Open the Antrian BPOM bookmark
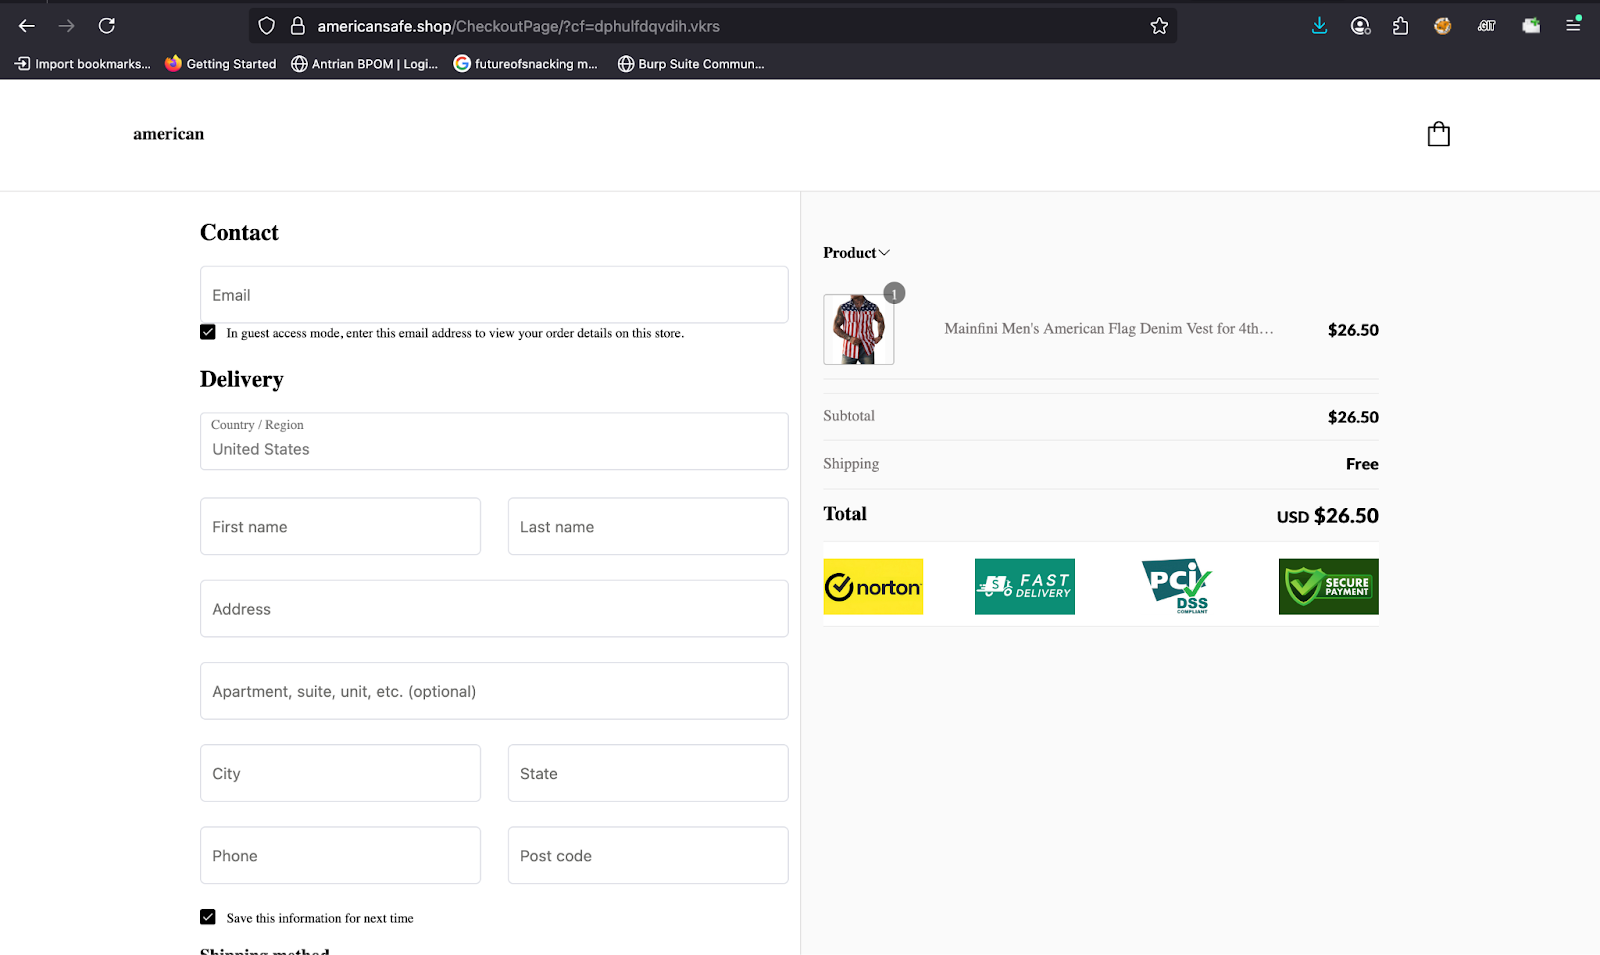 click(364, 64)
